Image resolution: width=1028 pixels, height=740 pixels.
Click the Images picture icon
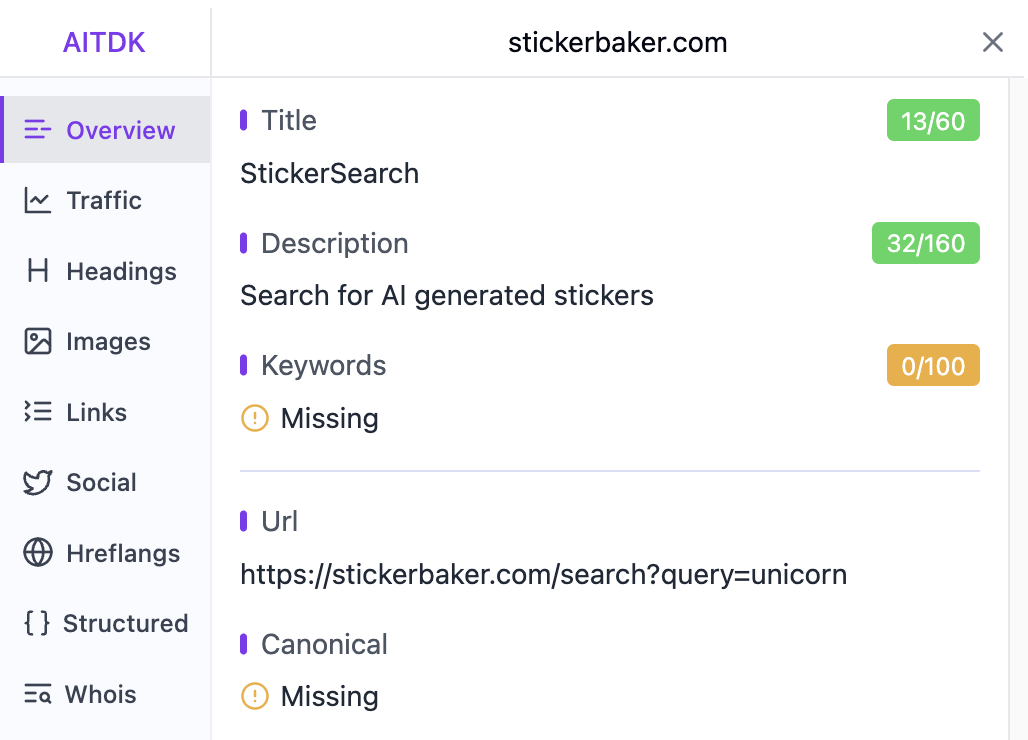38,342
